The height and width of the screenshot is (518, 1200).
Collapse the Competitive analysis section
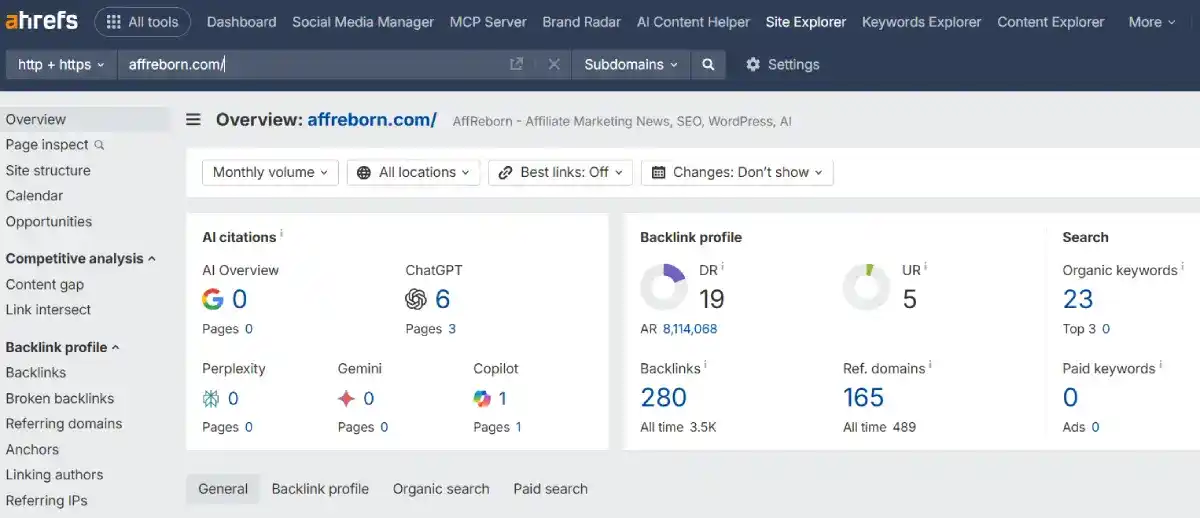pos(80,258)
